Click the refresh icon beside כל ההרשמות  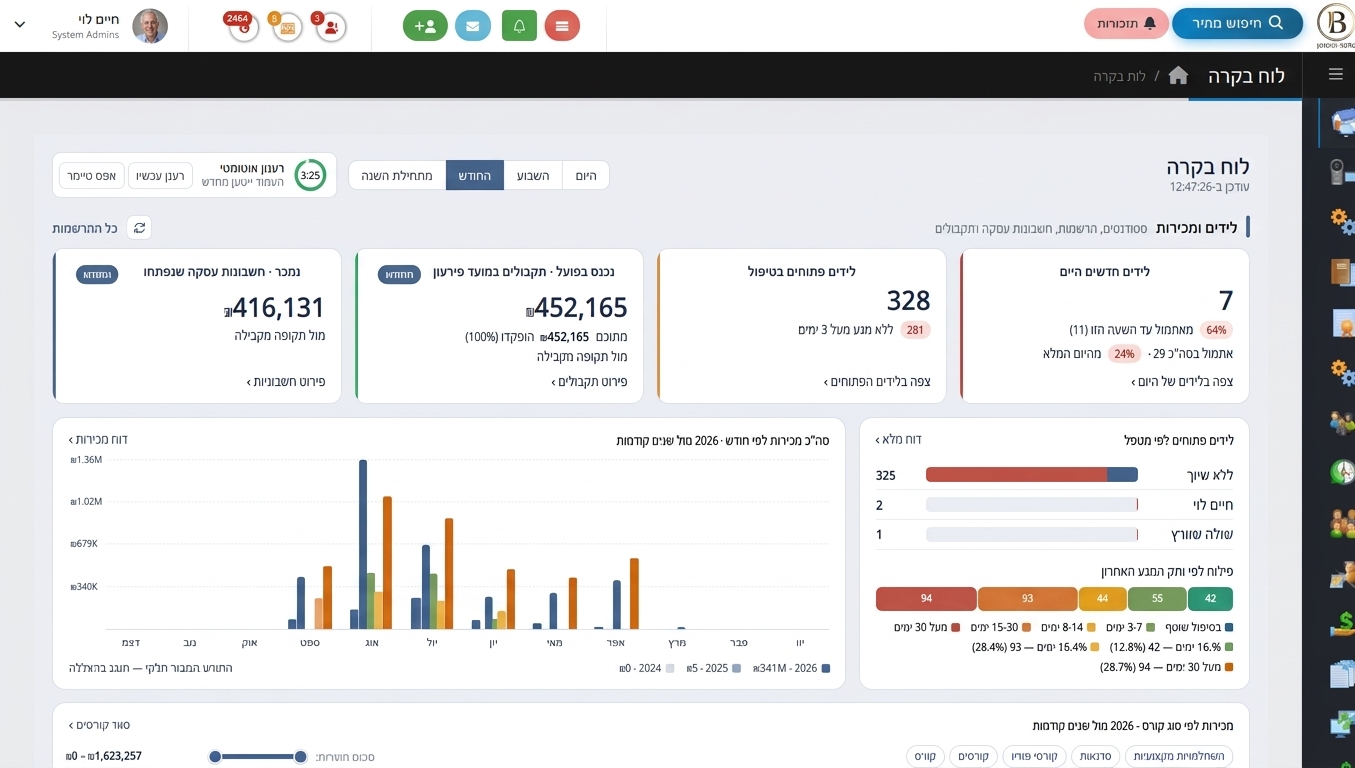(x=139, y=228)
